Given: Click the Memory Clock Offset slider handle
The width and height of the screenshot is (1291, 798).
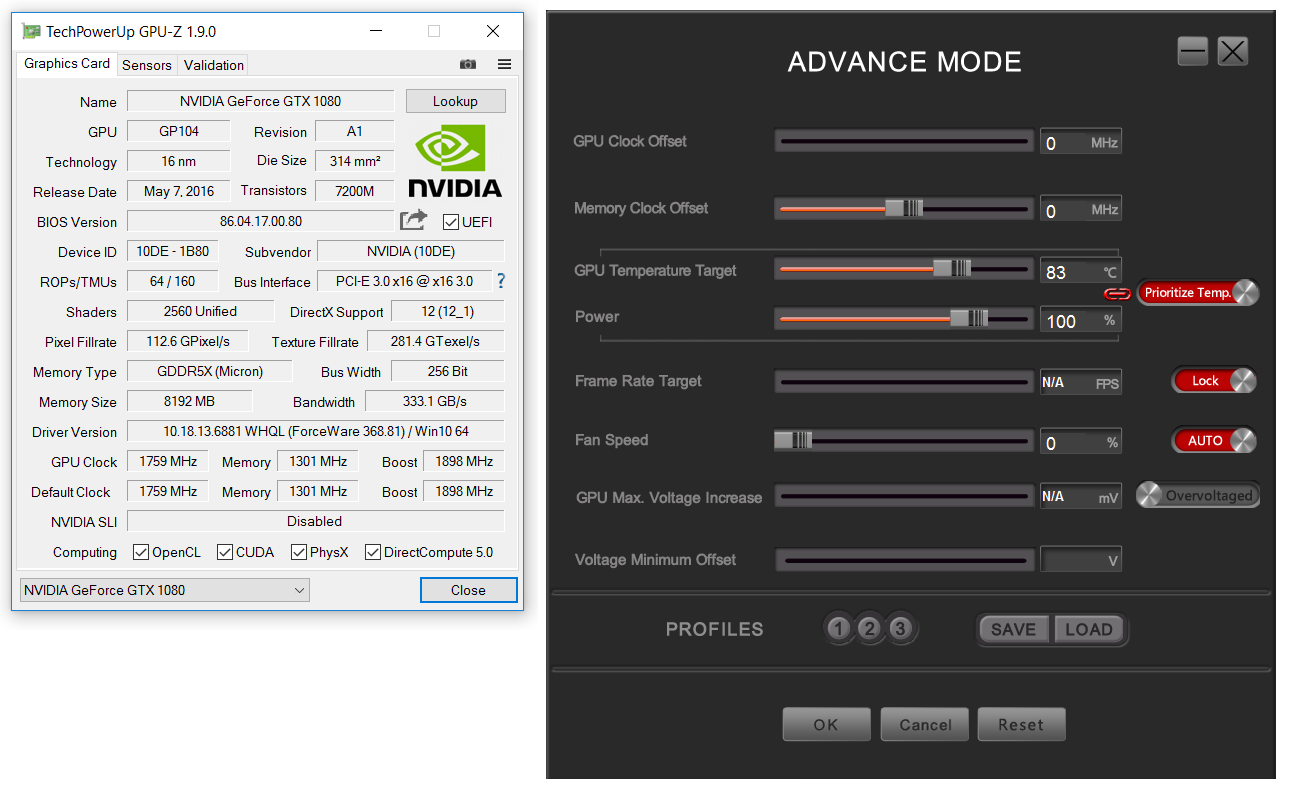Looking at the screenshot, I should tap(903, 209).
